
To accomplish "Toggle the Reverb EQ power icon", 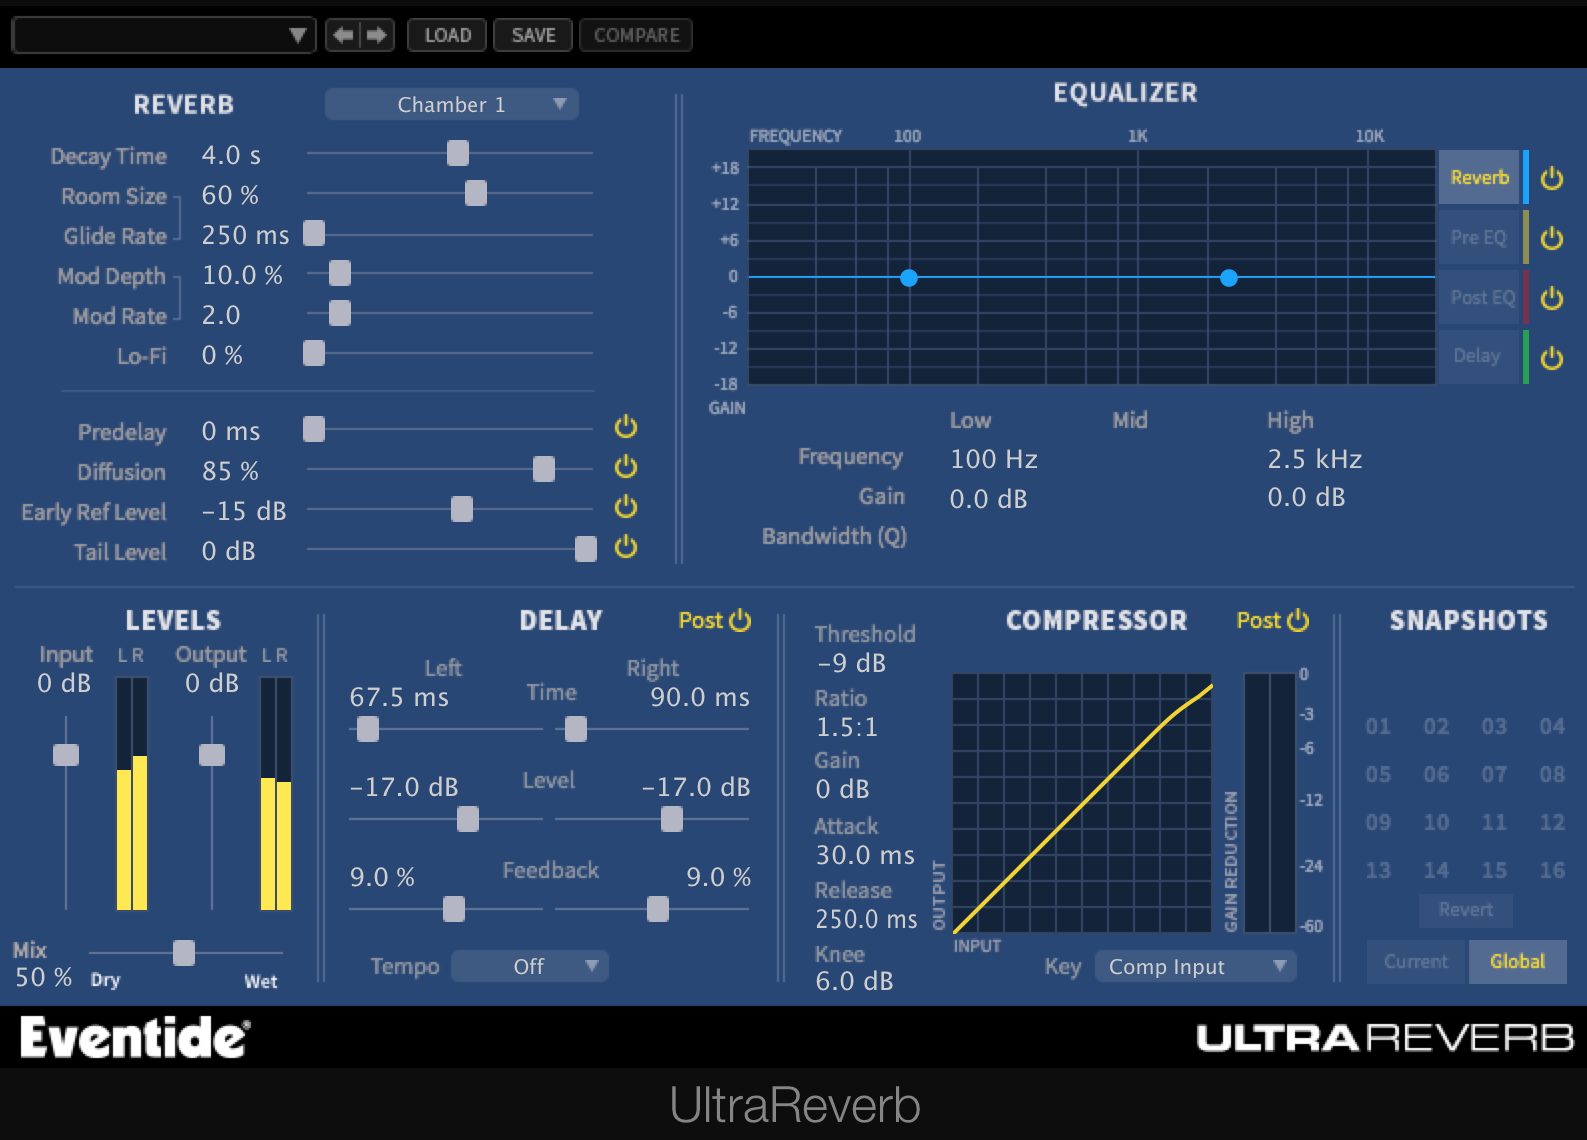I will coord(1552,178).
